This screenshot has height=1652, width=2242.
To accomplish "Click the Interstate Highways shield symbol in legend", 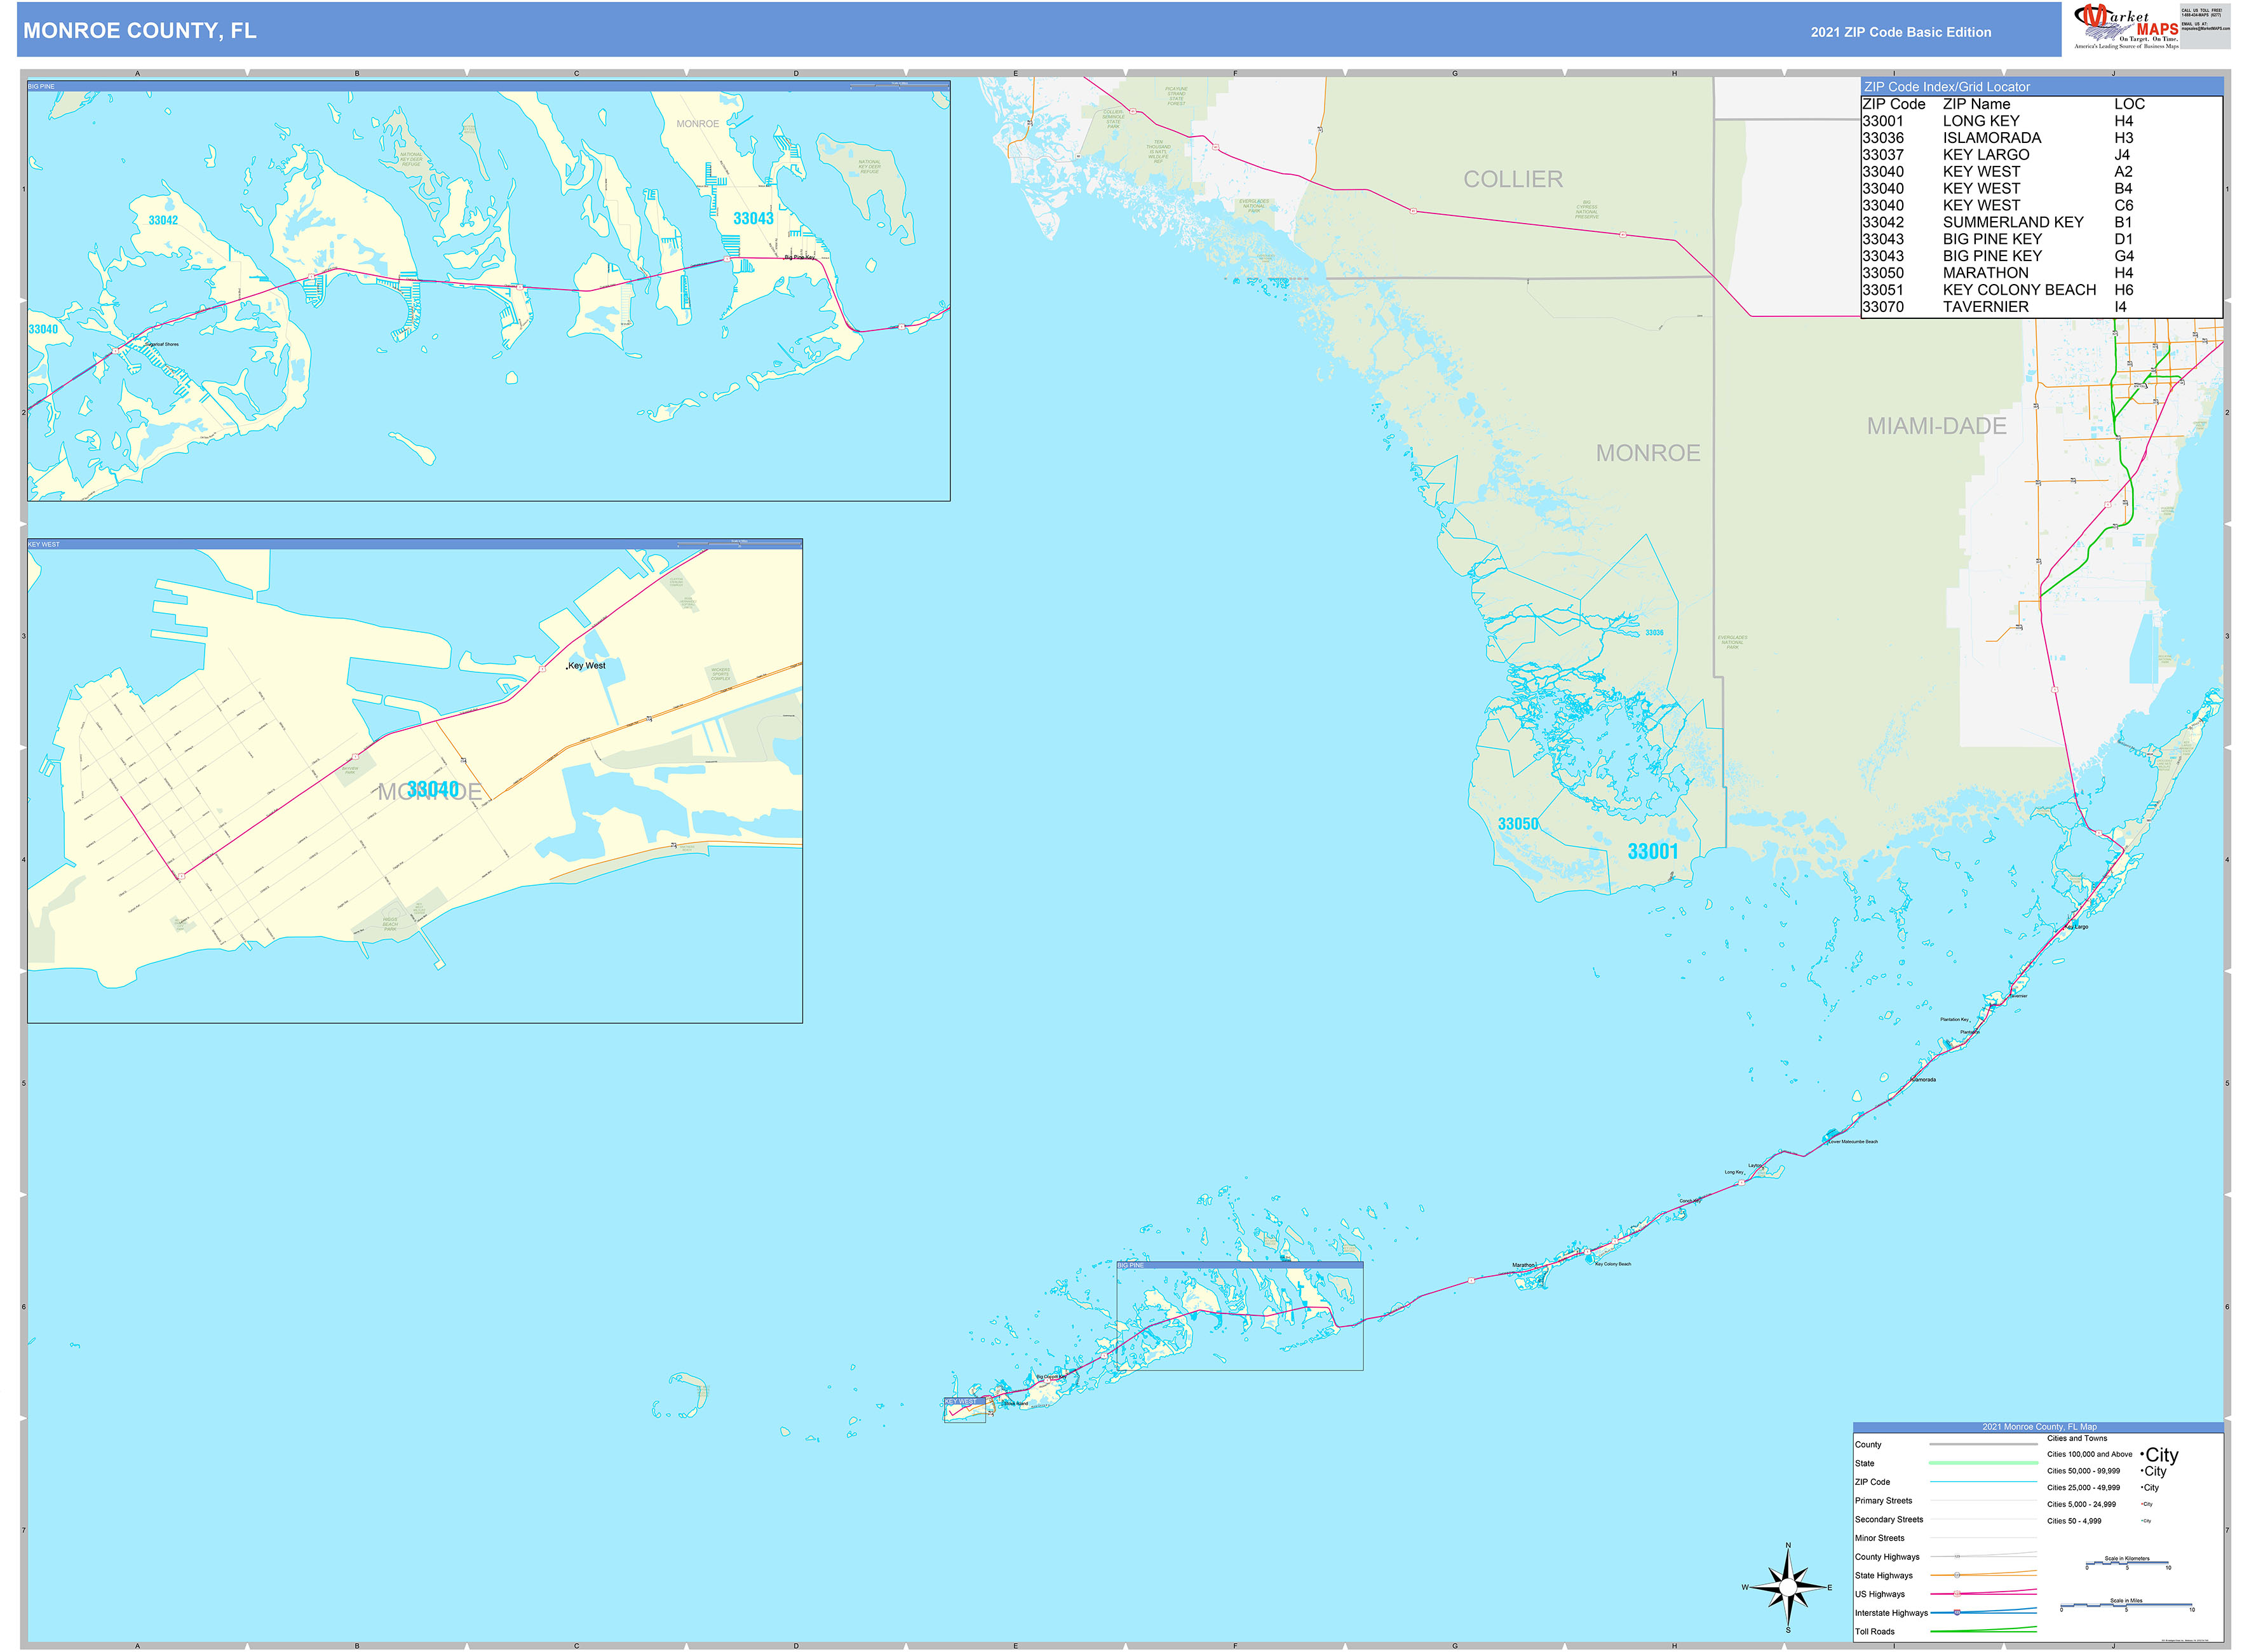I will [x=1958, y=1613].
